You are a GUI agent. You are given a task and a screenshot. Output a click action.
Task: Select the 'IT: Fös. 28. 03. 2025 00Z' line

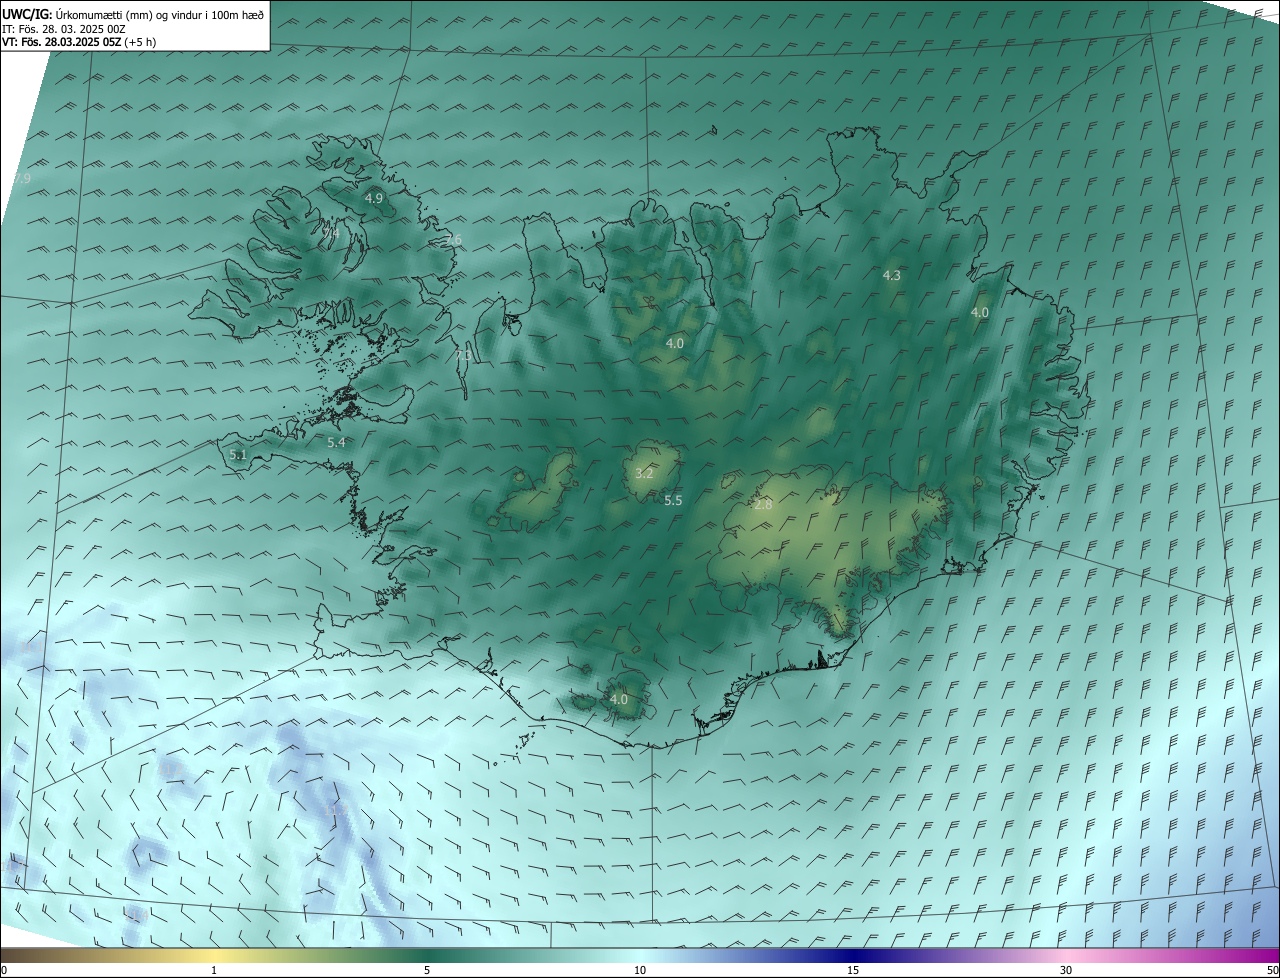[64, 29]
